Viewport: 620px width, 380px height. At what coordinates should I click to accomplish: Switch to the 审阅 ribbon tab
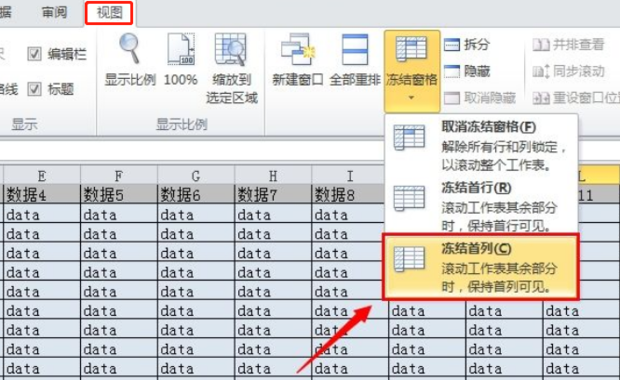pos(54,13)
